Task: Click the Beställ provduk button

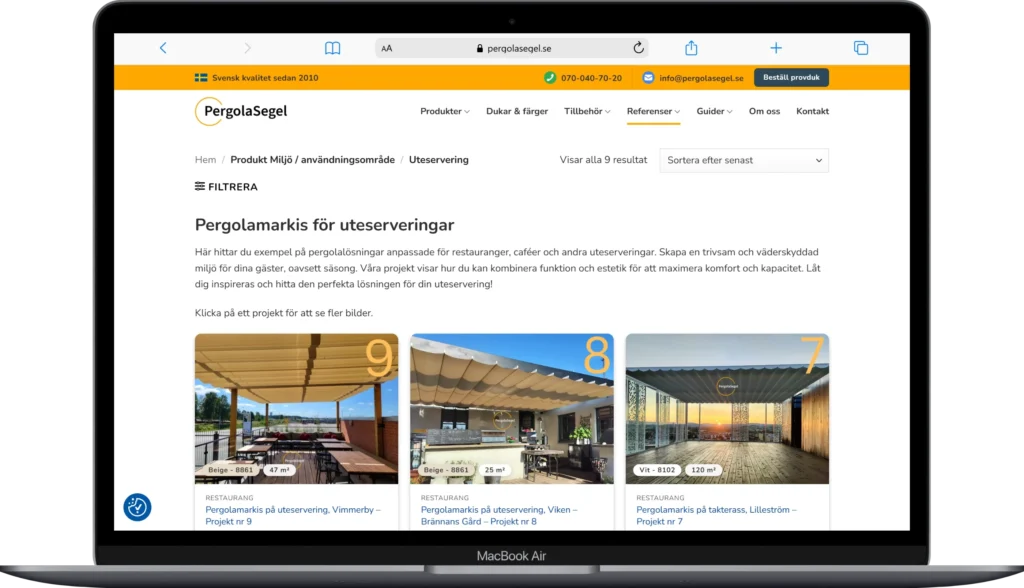Action: [791, 77]
